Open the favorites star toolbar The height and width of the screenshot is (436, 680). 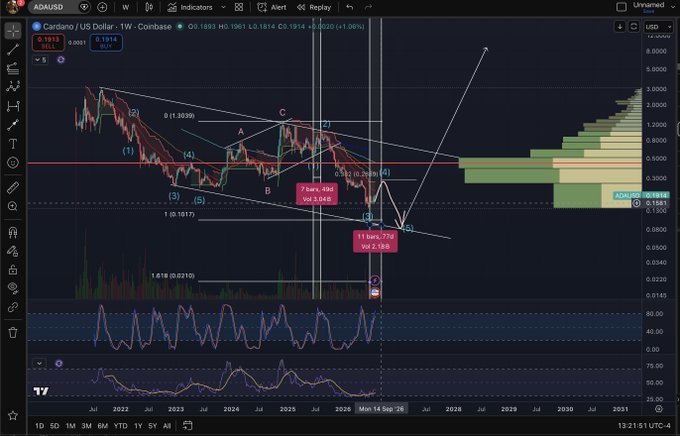[13, 415]
